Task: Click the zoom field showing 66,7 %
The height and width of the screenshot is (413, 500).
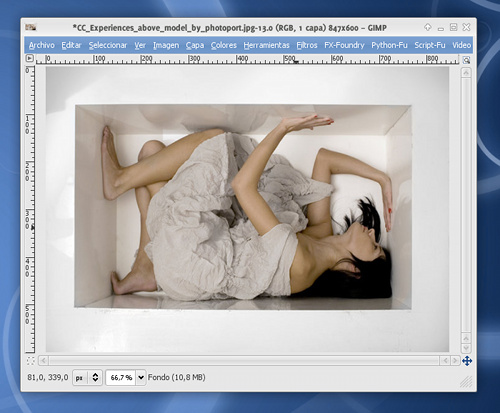Action: coord(121,378)
